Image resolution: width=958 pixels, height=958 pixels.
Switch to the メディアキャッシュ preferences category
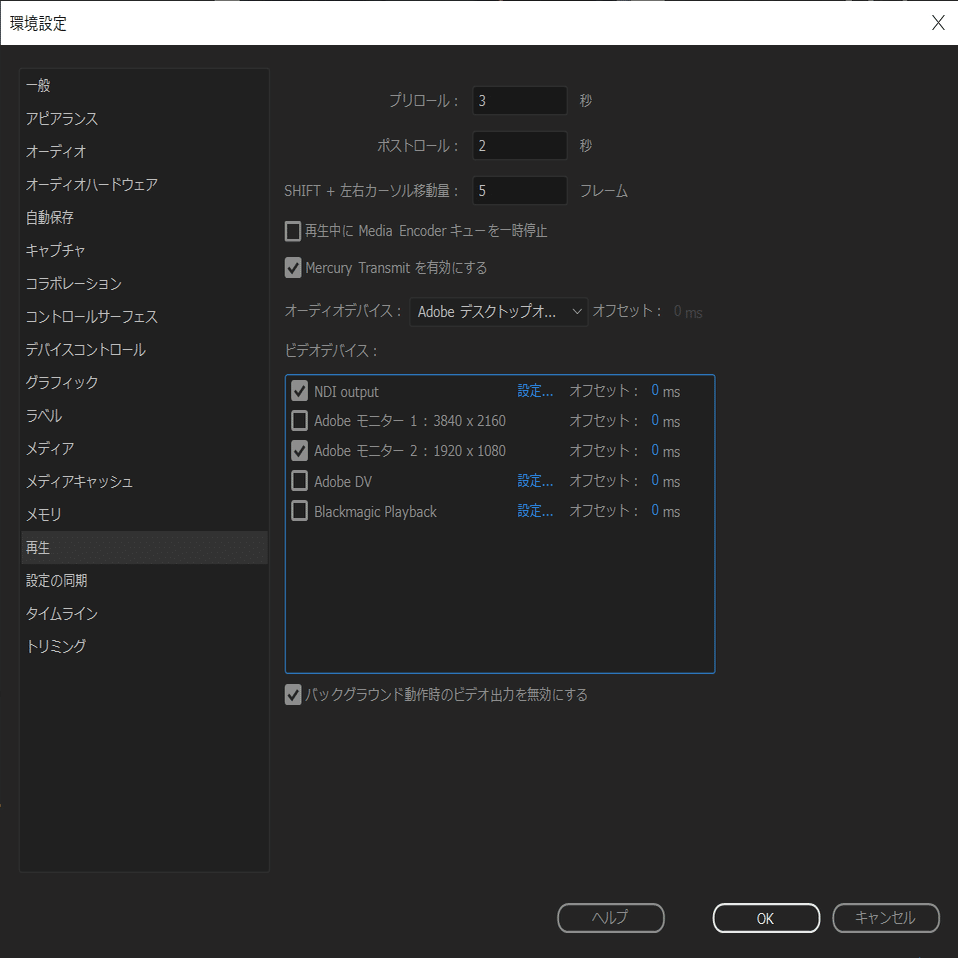pyautogui.click(x=79, y=481)
